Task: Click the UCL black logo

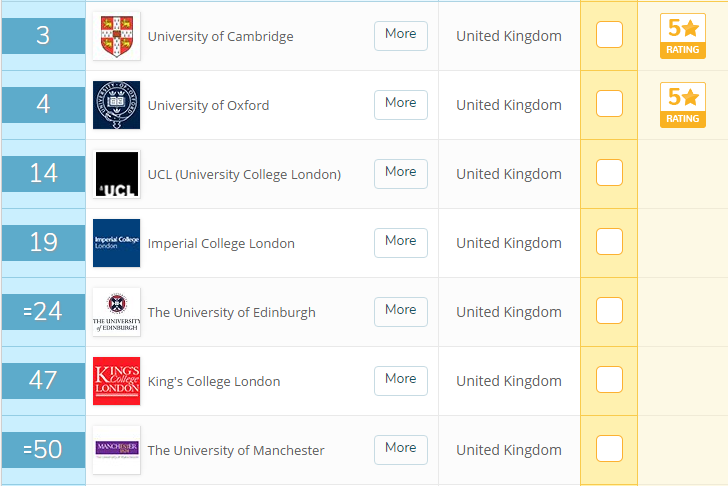Action: point(116,174)
